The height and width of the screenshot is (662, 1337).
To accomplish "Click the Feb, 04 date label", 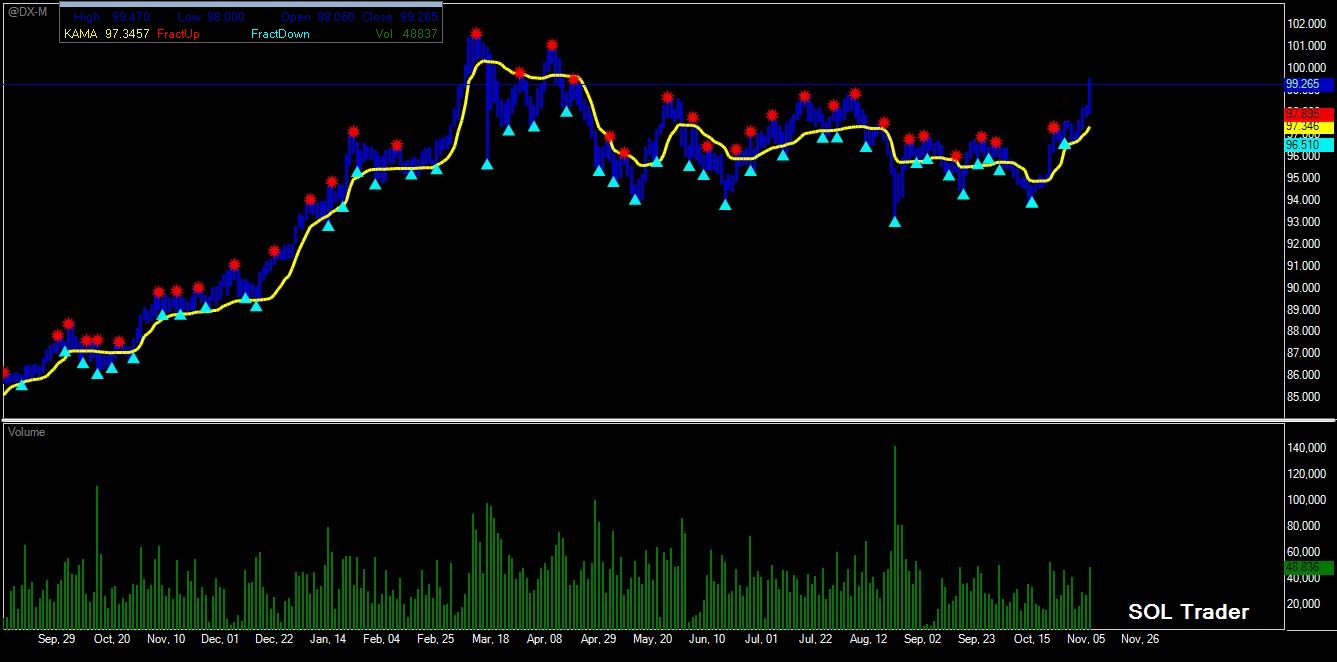I will (382, 639).
